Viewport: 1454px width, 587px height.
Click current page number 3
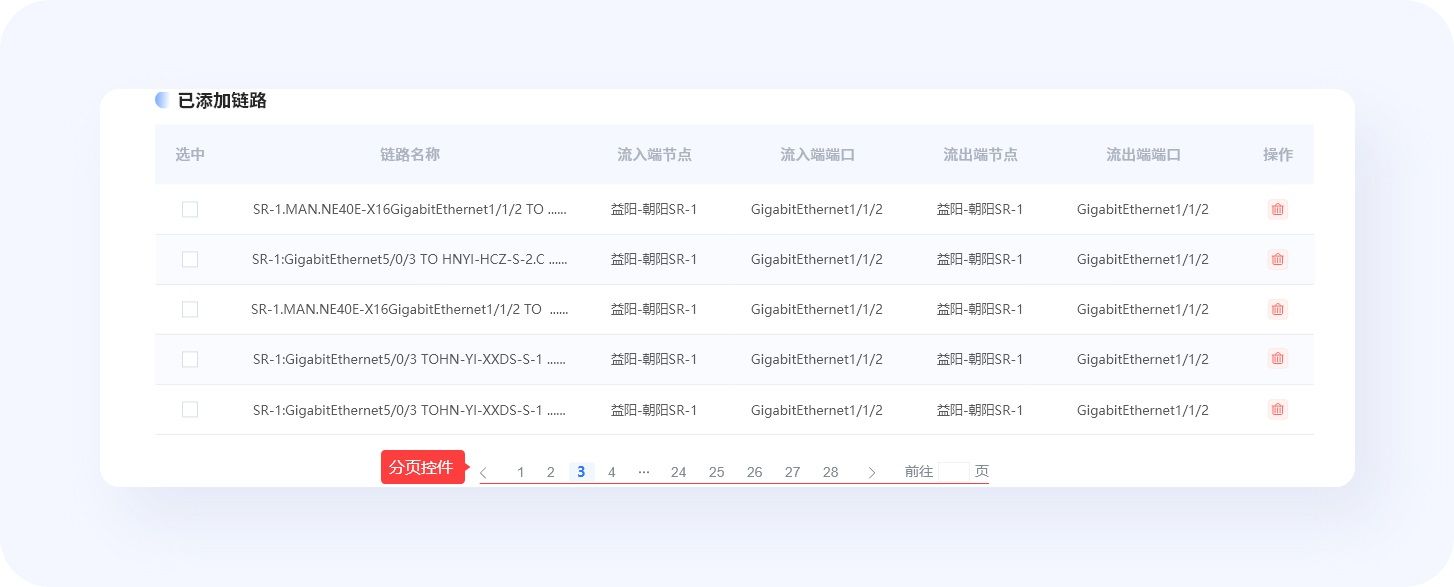581,472
